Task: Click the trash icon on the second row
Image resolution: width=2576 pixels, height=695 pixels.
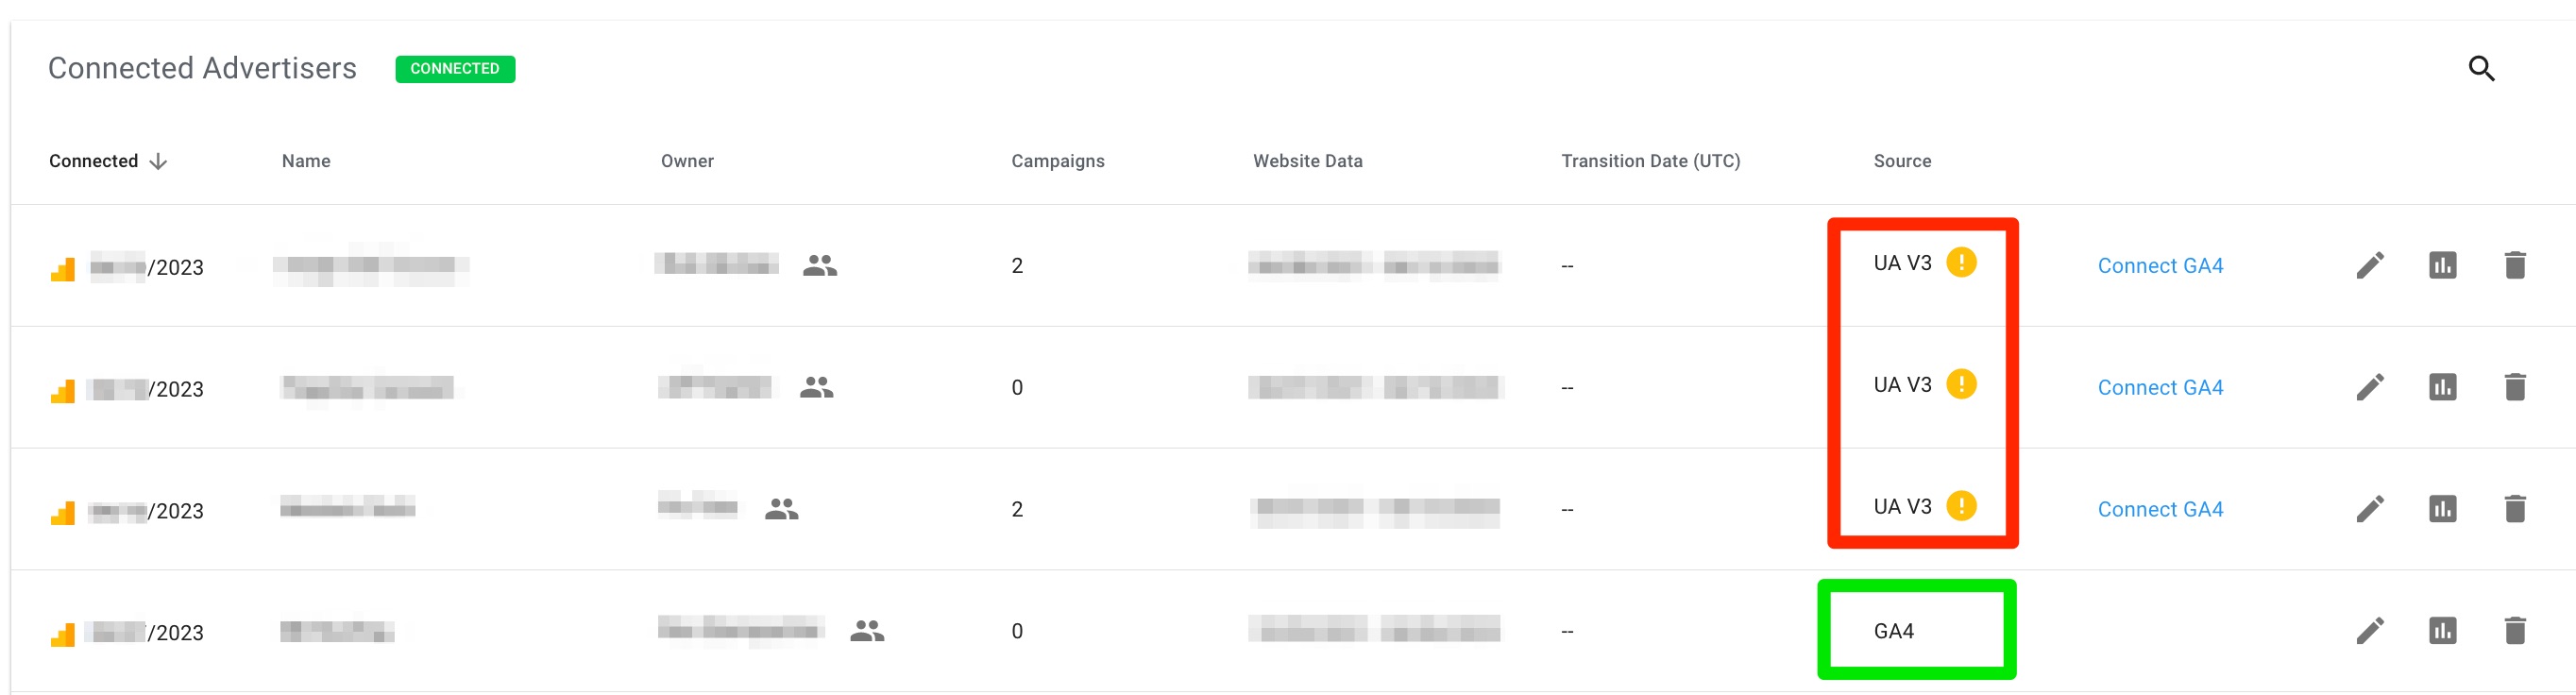Action: point(2515,387)
